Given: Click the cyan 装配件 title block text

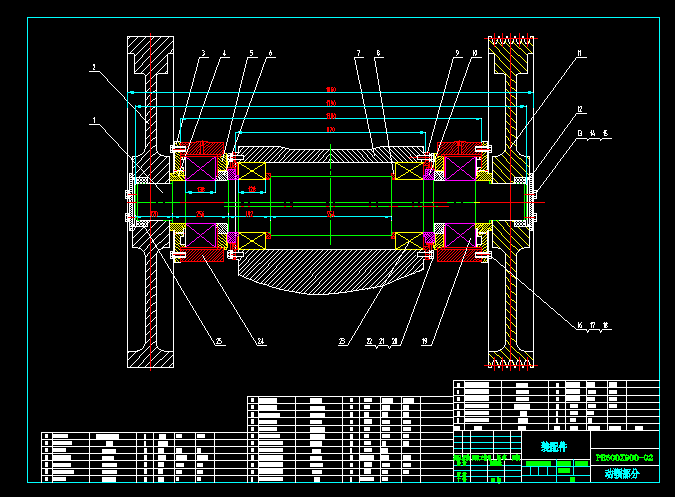Looking at the screenshot, I should click(554, 447).
